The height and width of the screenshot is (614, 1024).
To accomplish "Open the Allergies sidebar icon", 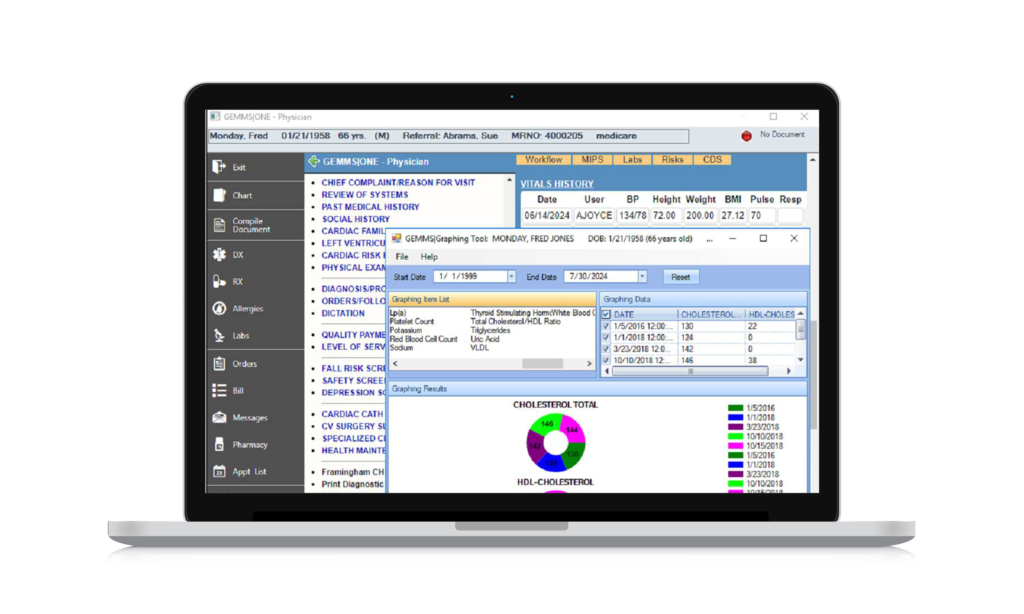I will (219, 308).
